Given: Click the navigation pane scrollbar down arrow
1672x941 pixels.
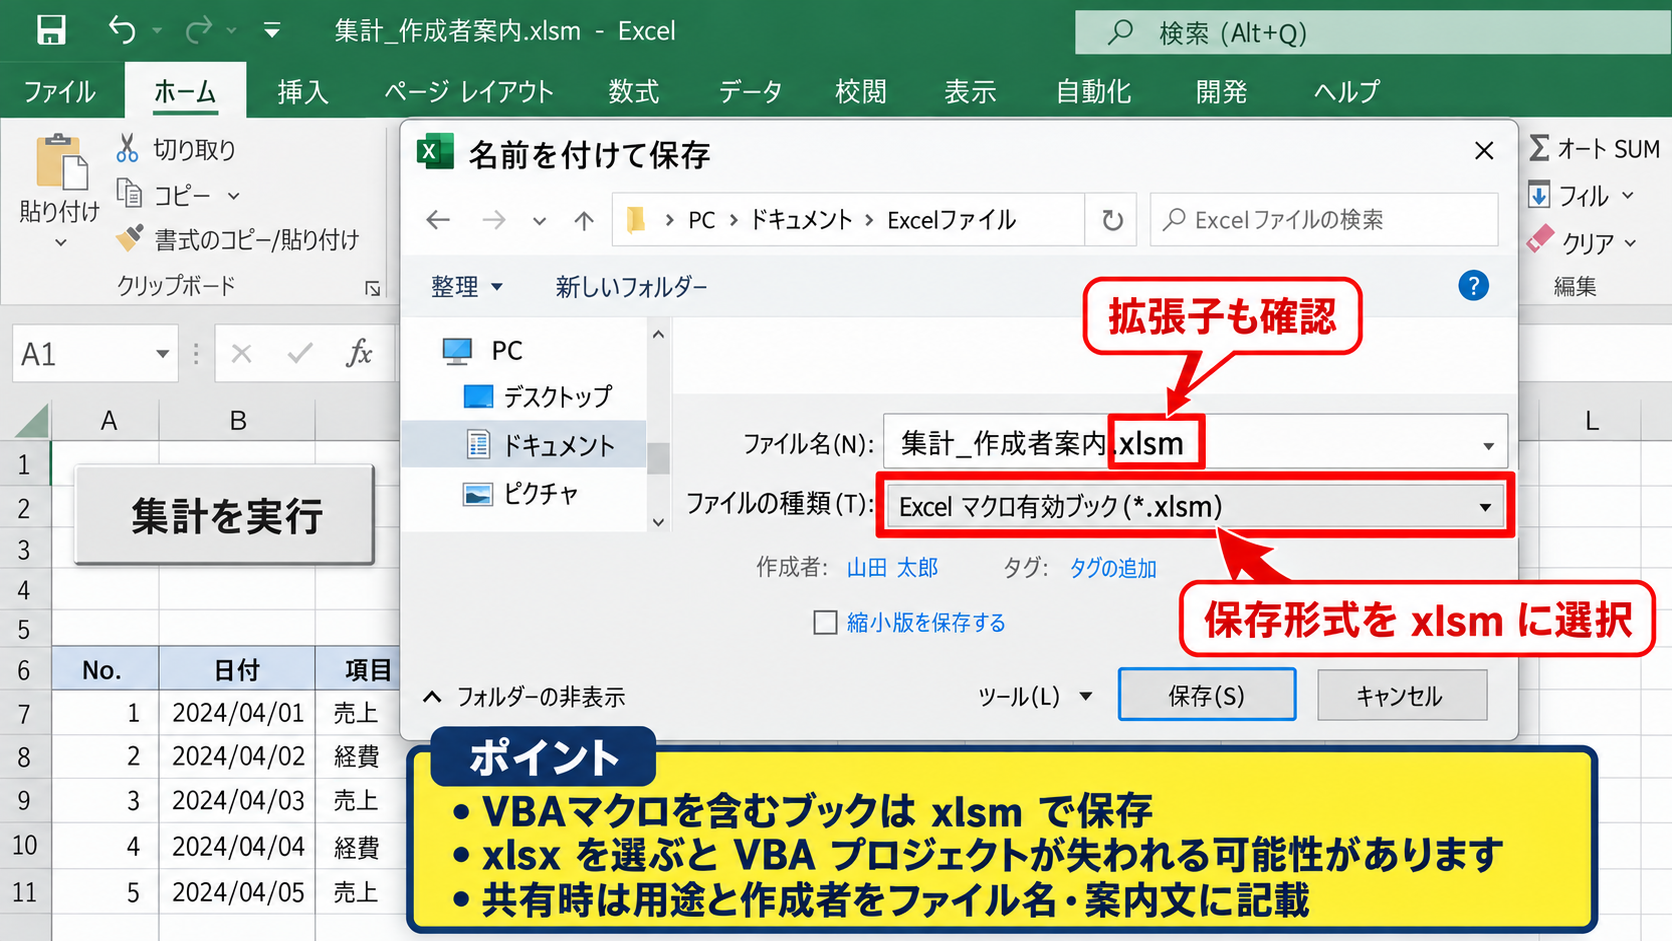Looking at the screenshot, I should (x=658, y=521).
